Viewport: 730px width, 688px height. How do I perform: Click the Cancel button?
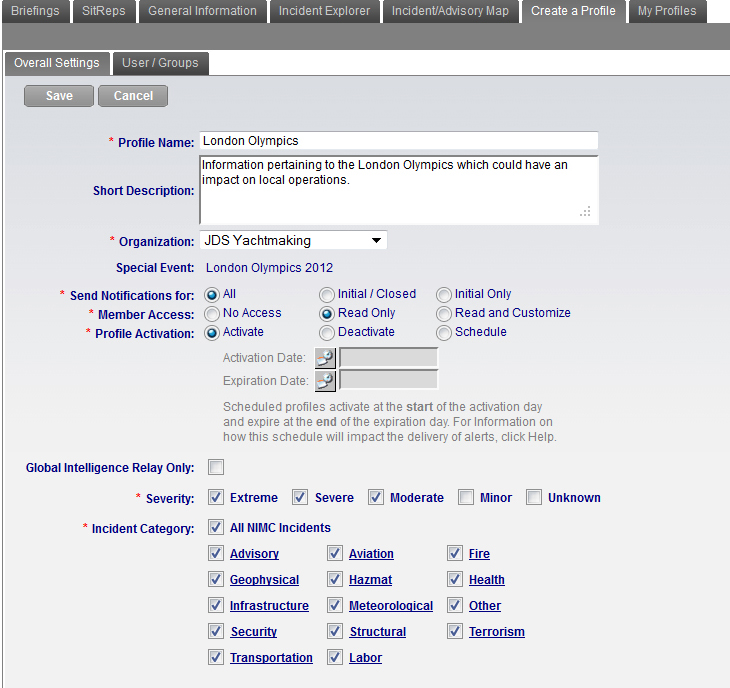click(133, 96)
